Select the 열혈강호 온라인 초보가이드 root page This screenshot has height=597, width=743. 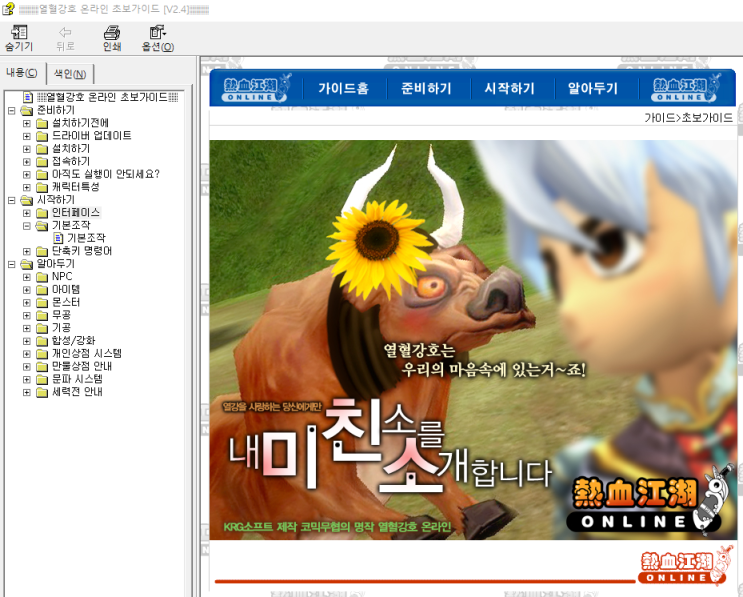point(107,97)
